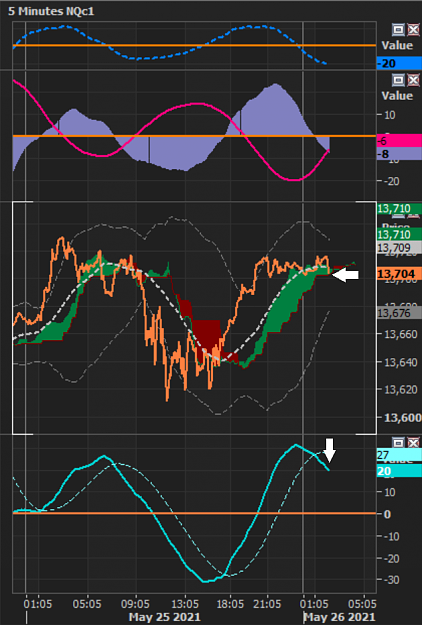Click the light cyan 27 value tag
422x625 pixels.
coord(399,455)
